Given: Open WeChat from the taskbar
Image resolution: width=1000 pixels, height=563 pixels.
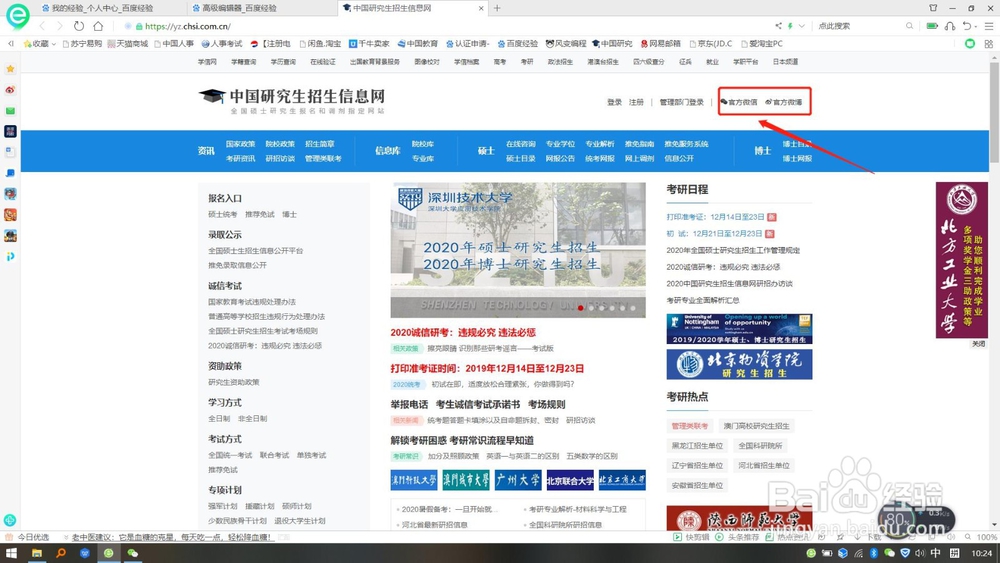Looking at the screenshot, I should [133, 553].
